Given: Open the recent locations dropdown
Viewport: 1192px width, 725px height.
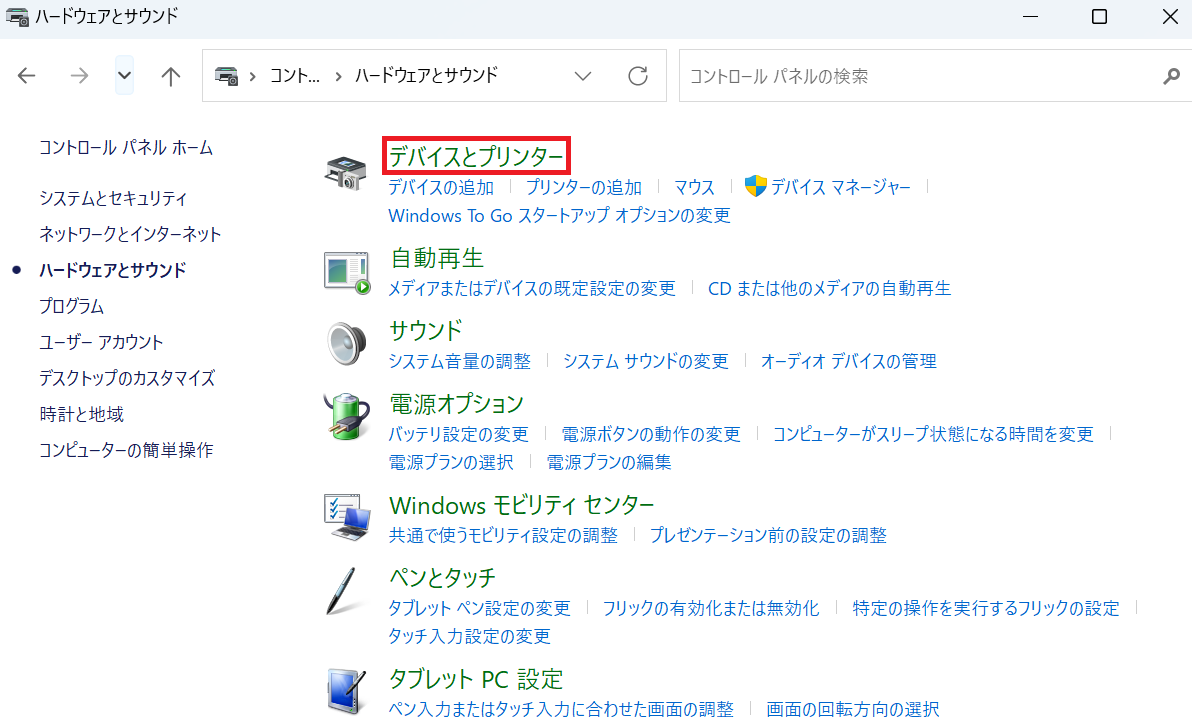Looking at the screenshot, I should tap(125, 75).
